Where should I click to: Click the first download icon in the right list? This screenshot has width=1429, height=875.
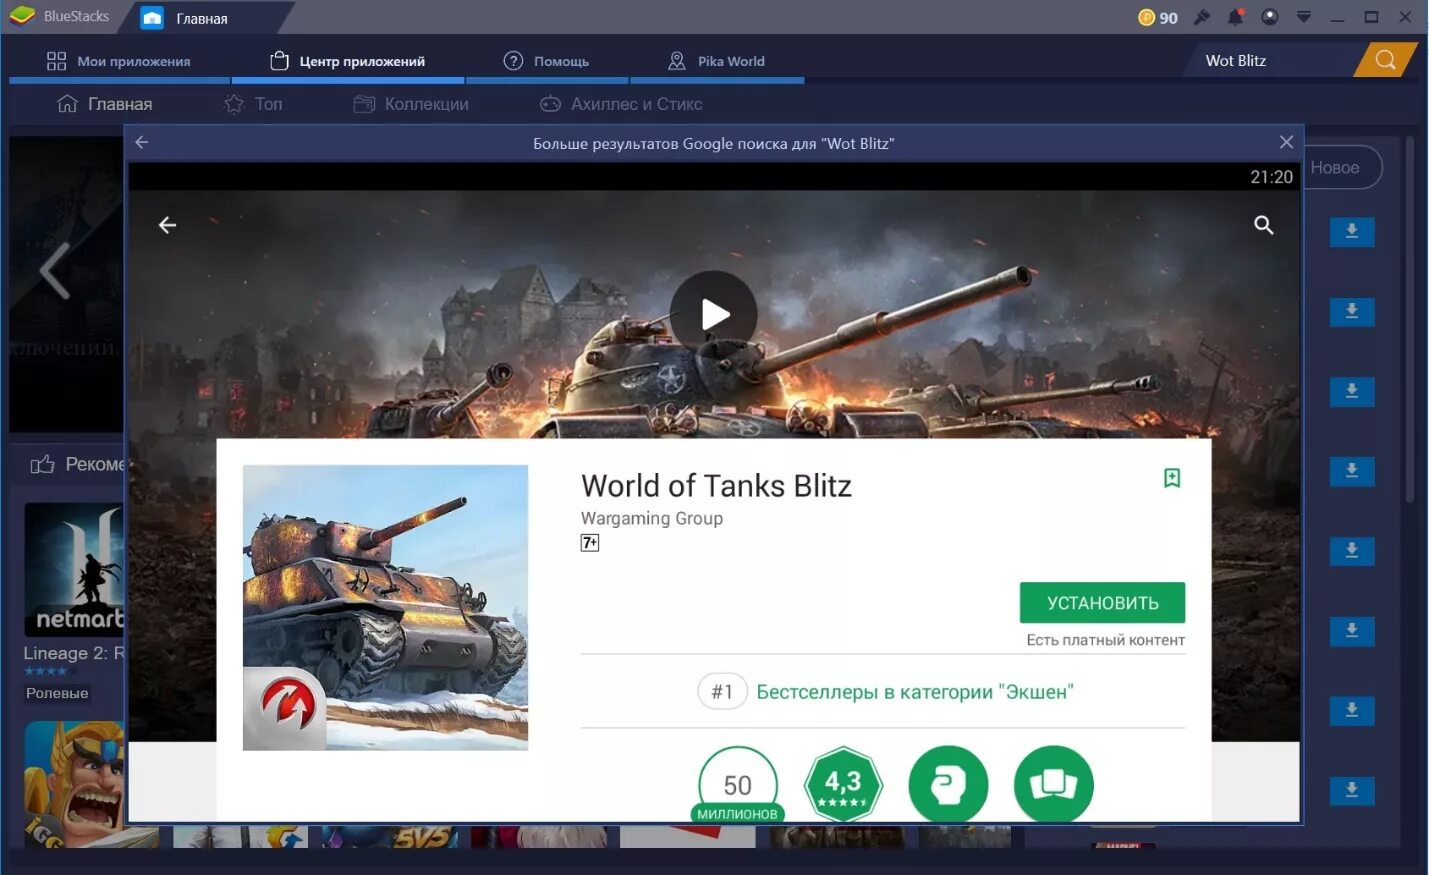(x=1352, y=232)
